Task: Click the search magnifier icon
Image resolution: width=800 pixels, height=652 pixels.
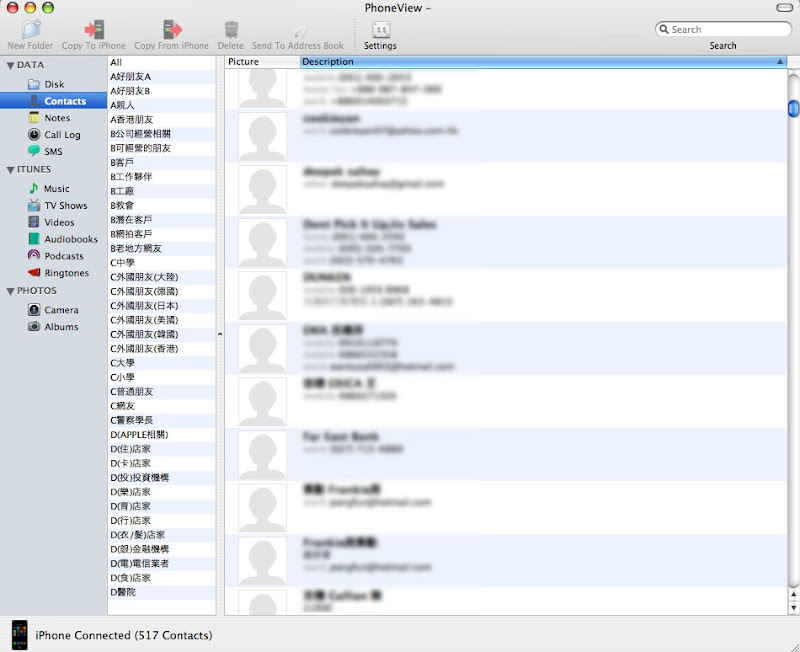Action: point(664,29)
